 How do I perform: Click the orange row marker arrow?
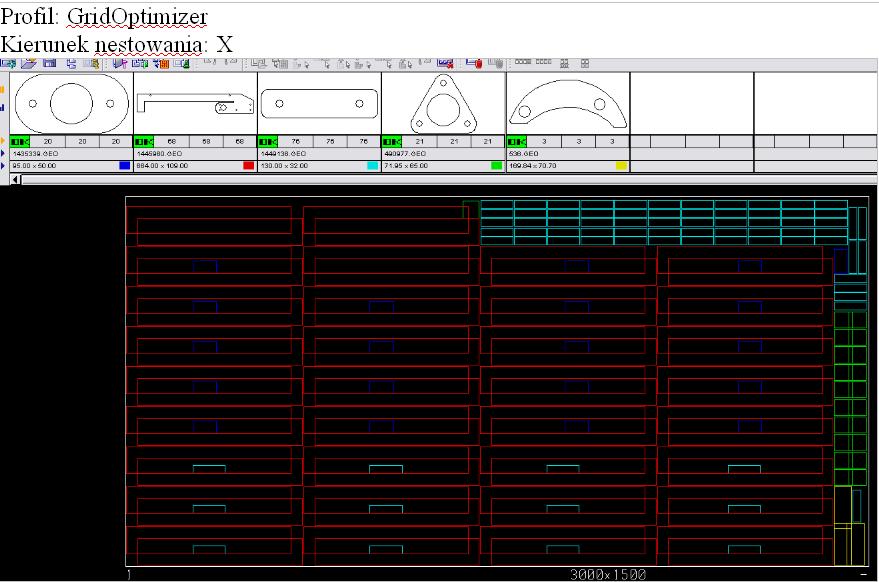coord(3,141)
